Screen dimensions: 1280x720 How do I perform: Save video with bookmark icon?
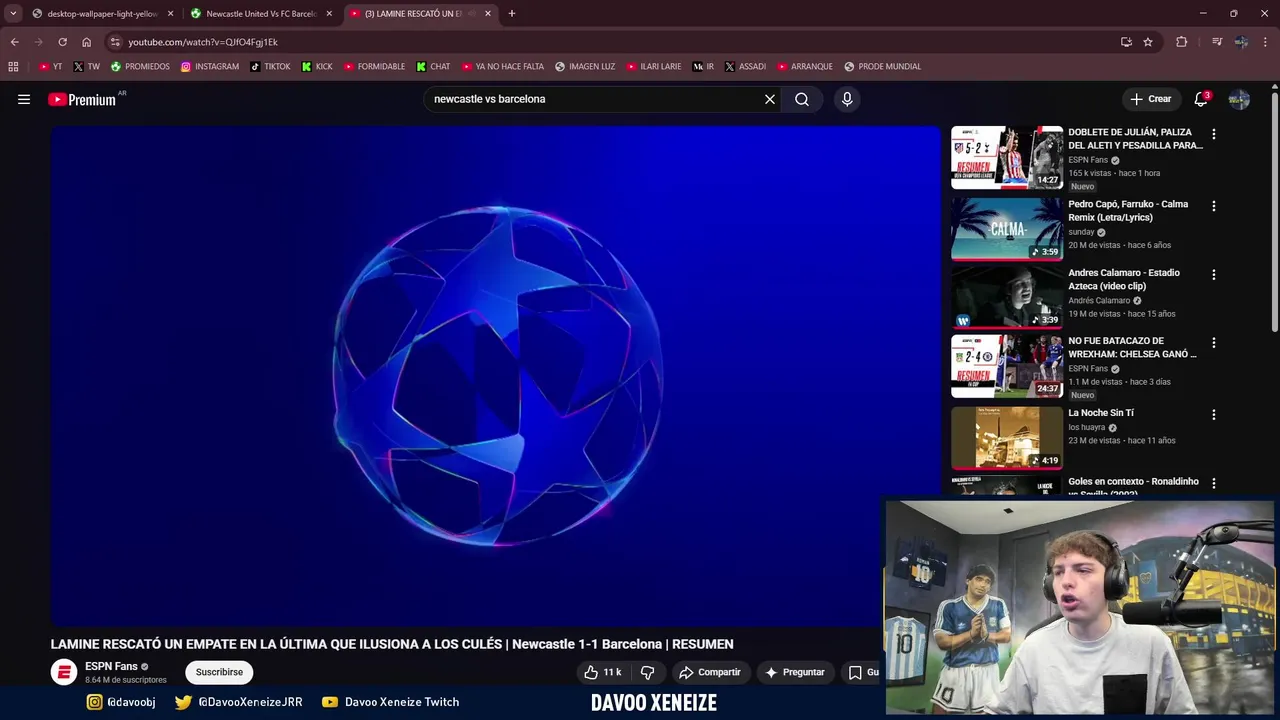(855, 672)
